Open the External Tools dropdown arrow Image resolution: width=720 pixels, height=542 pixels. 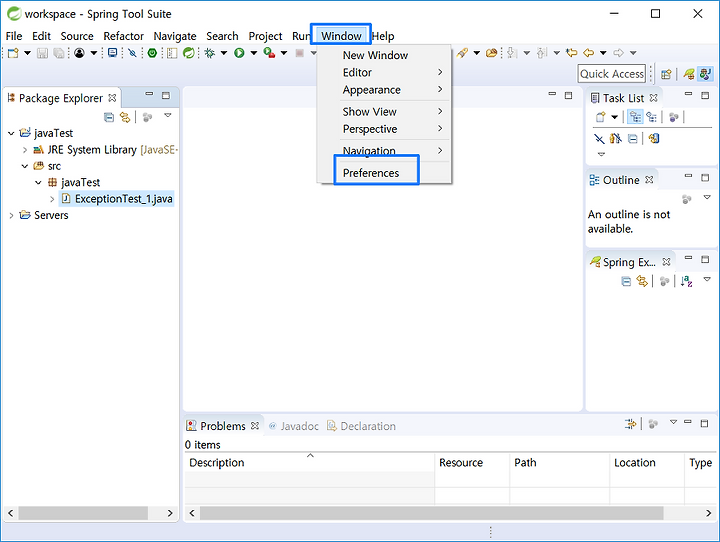pyautogui.click(x=284, y=53)
